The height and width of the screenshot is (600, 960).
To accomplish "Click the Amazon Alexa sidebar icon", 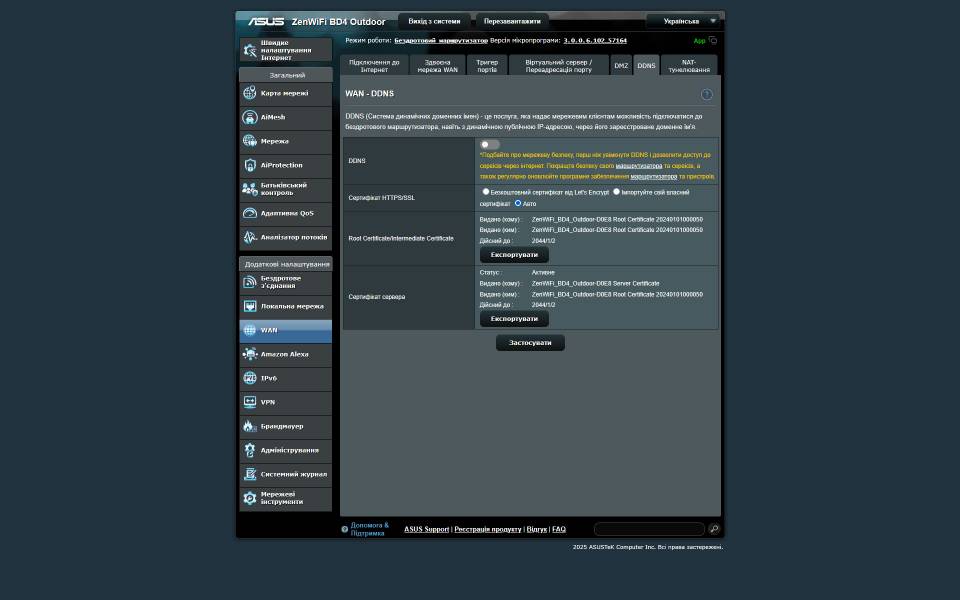I will tap(250, 354).
